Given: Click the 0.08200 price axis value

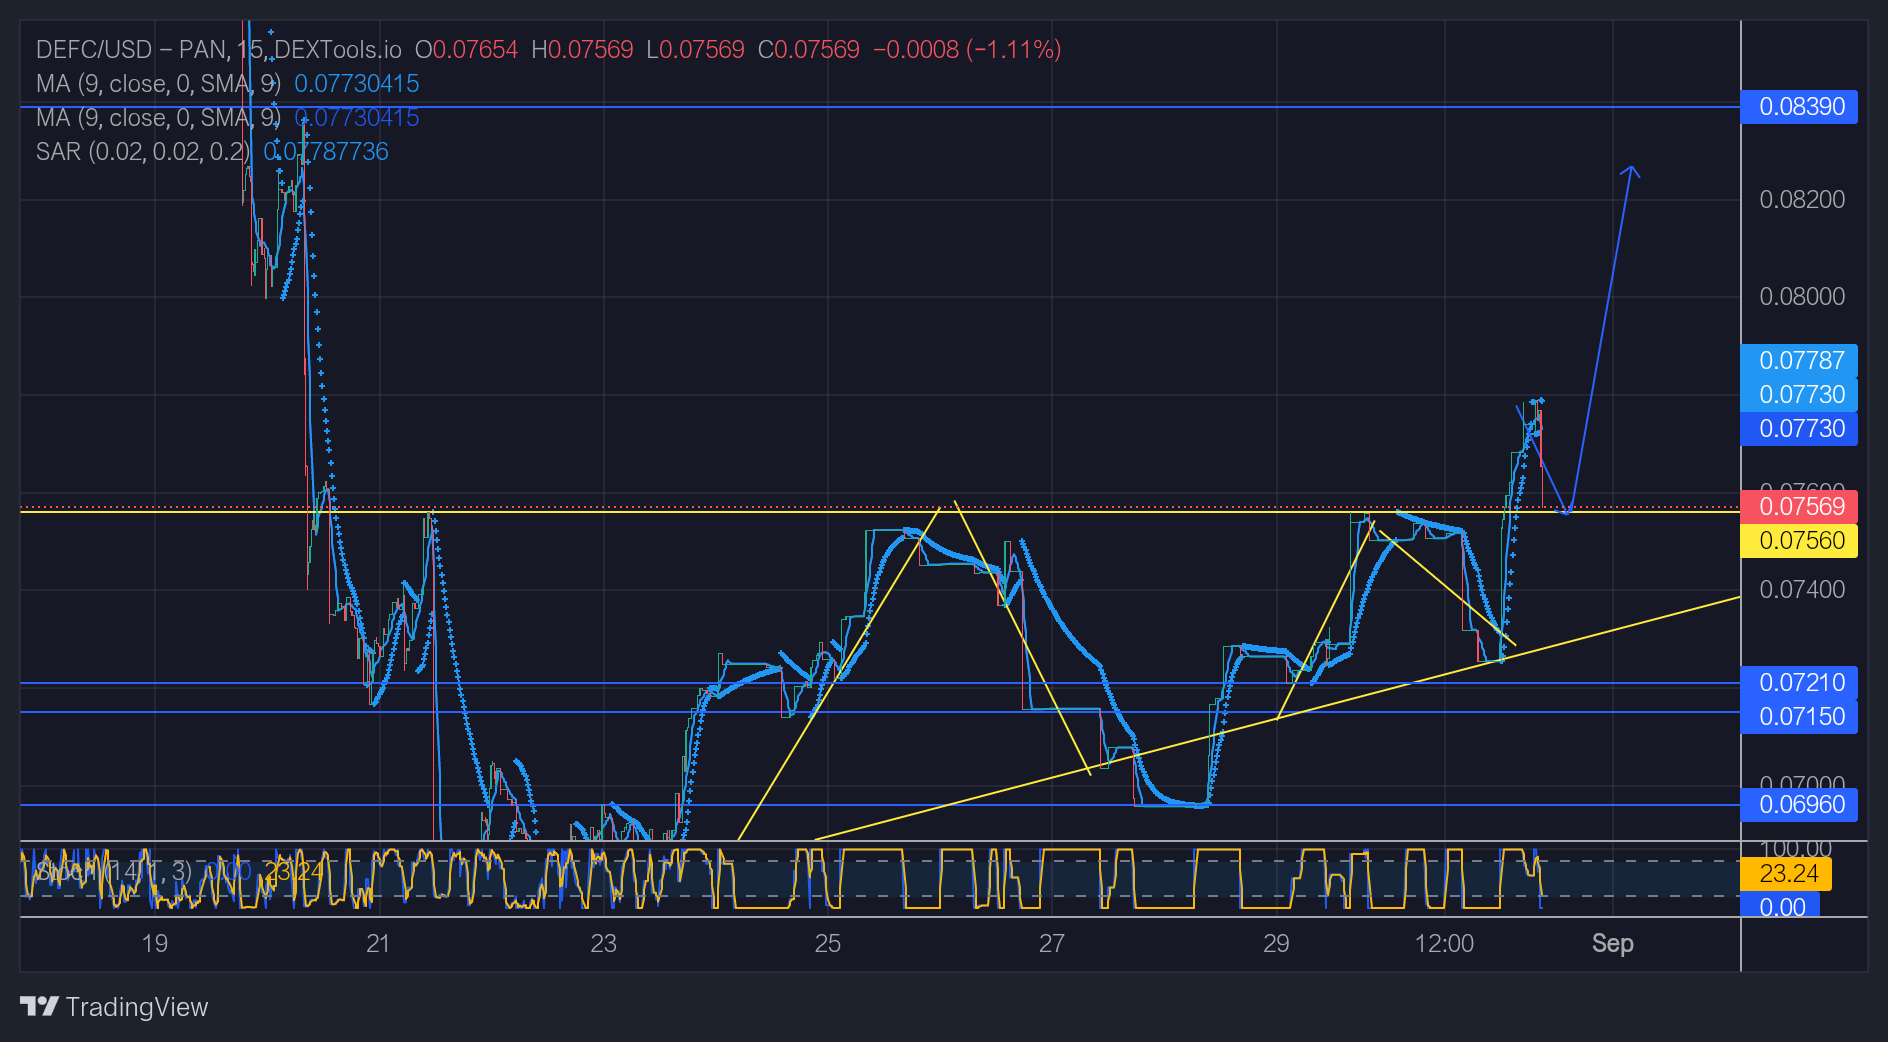Looking at the screenshot, I should tap(1802, 199).
